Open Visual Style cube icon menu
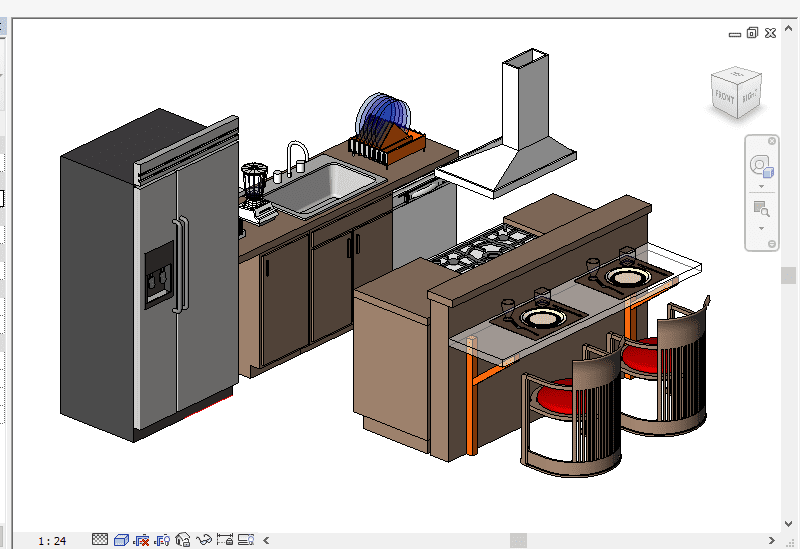 (x=121, y=540)
